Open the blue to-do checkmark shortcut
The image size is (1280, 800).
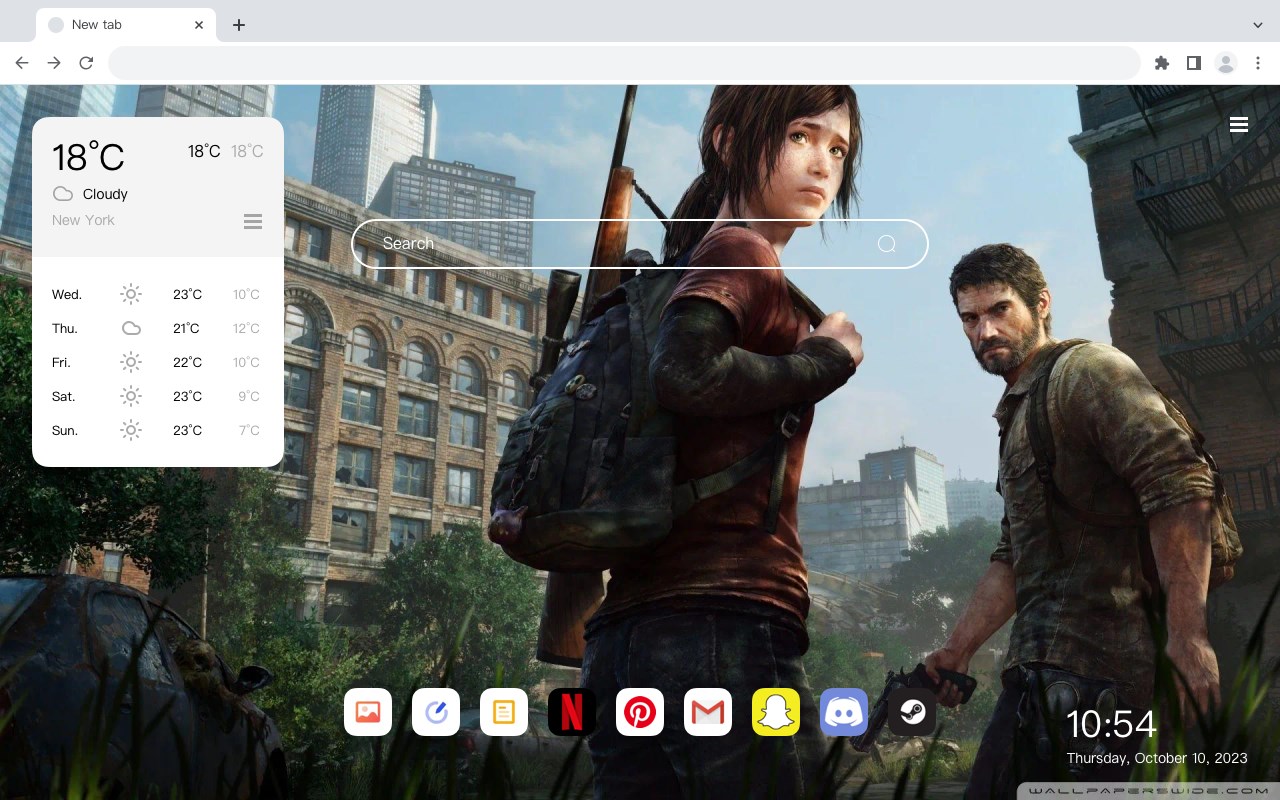tap(436, 712)
